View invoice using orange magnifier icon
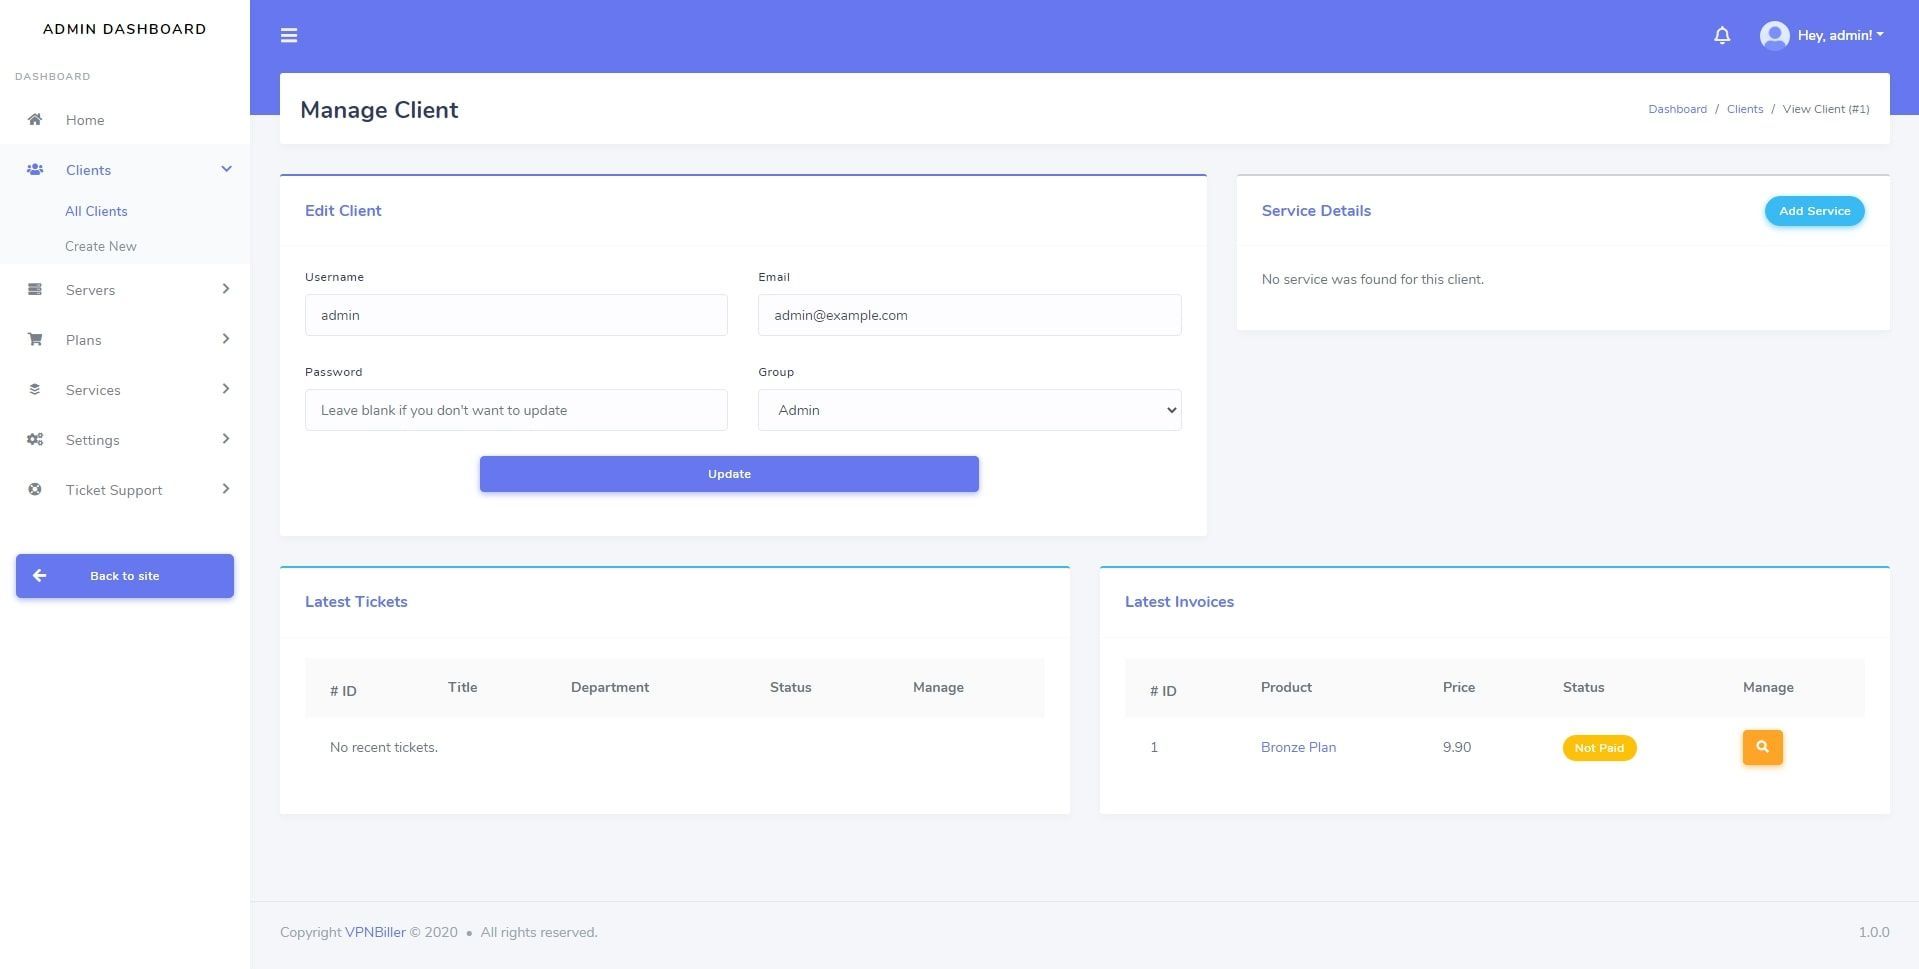 pos(1762,747)
